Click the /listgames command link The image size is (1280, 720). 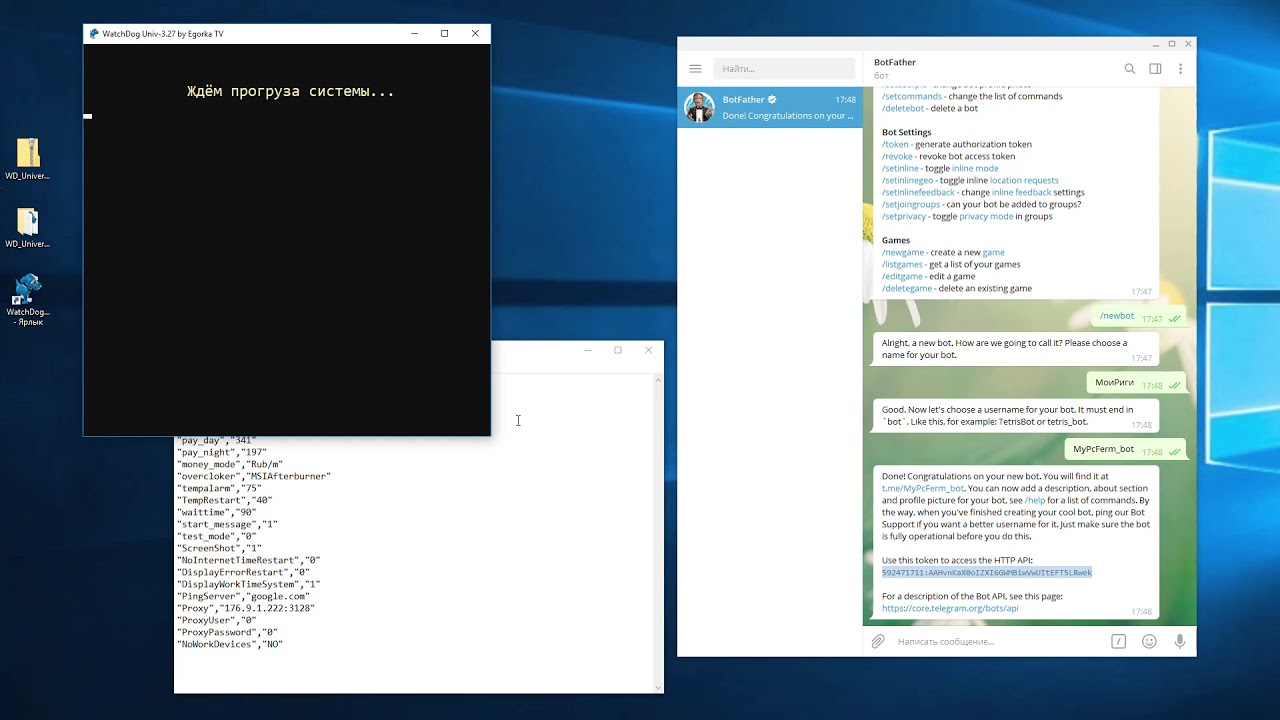tap(903, 264)
